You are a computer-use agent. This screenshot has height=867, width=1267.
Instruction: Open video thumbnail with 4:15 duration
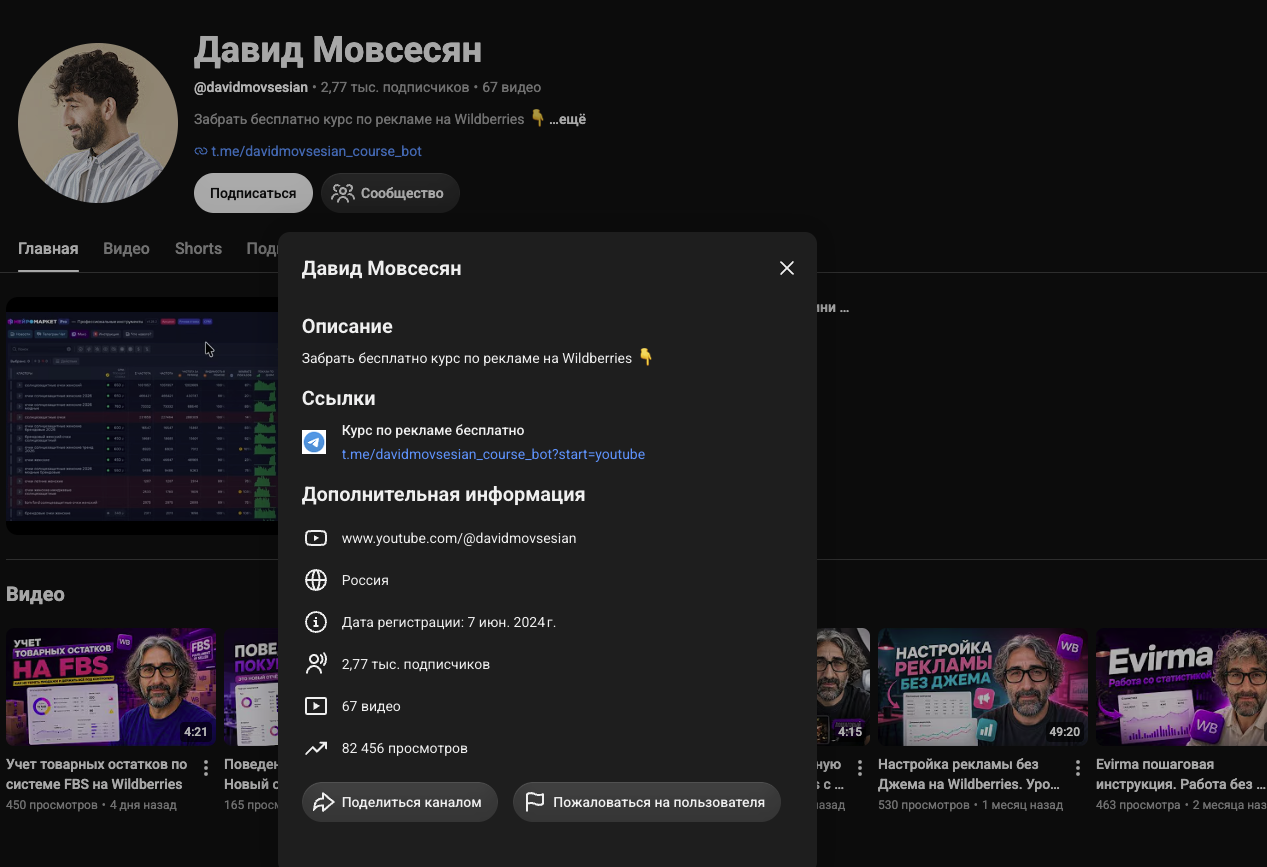[843, 687]
